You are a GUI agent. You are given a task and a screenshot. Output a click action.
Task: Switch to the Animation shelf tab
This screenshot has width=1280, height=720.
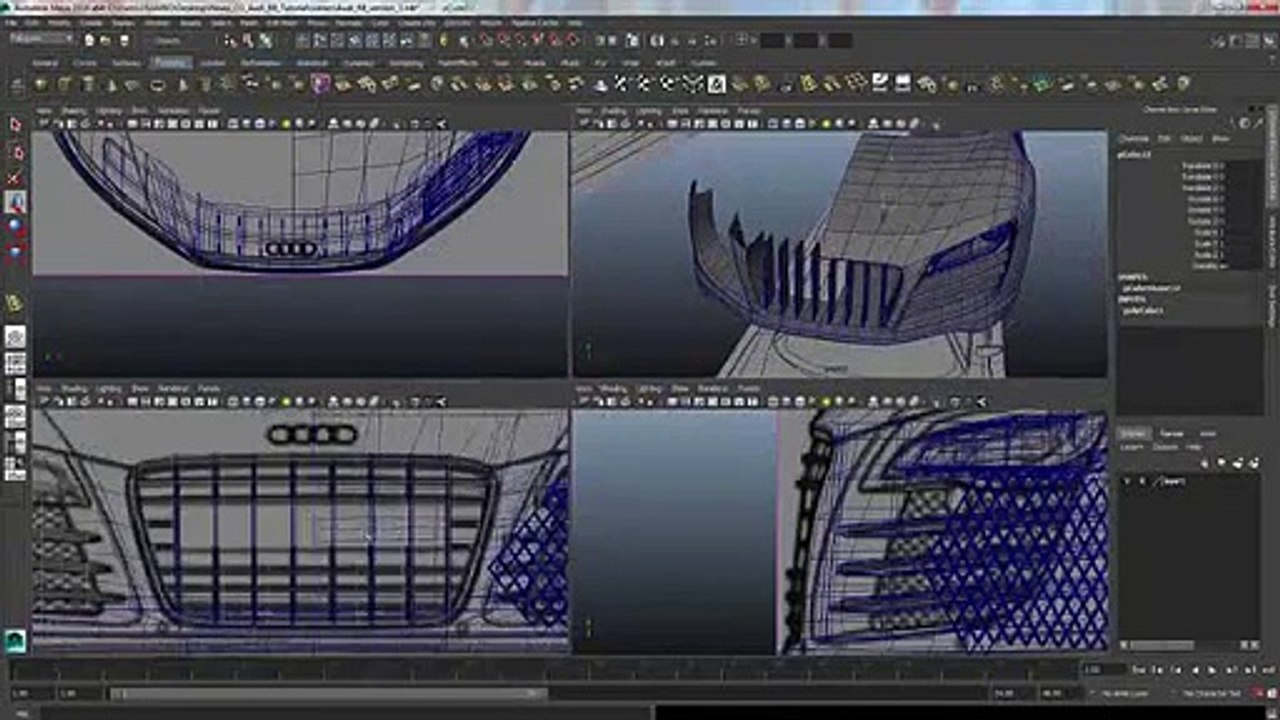click(x=311, y=62)
